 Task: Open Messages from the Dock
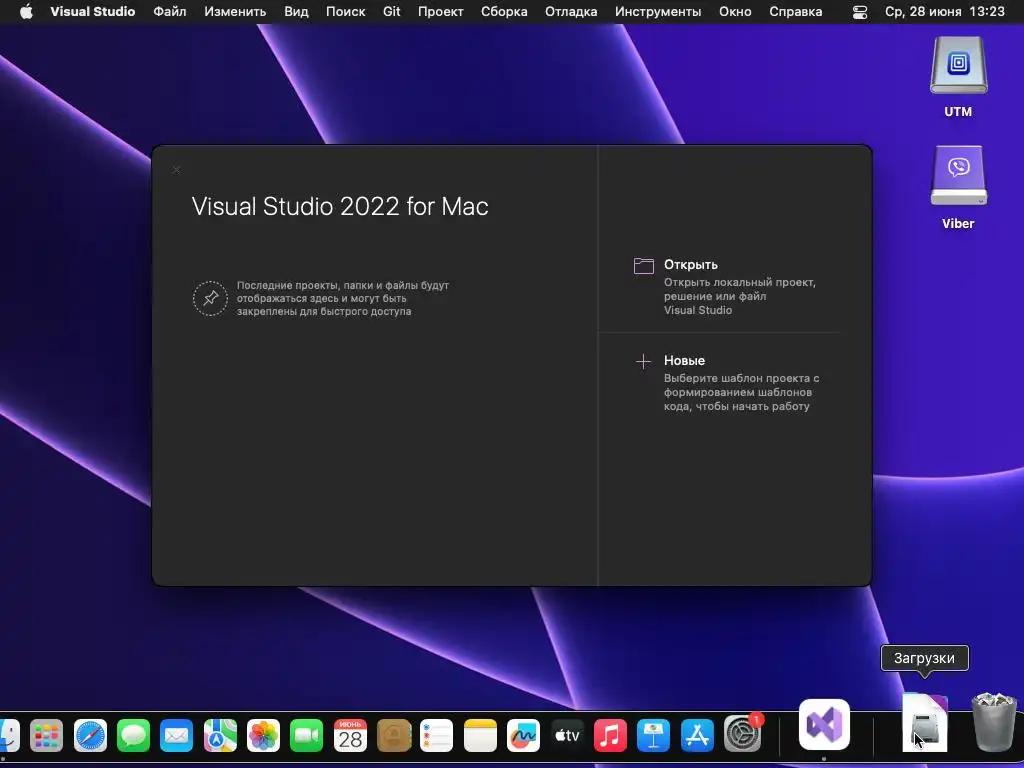[133, 736]
